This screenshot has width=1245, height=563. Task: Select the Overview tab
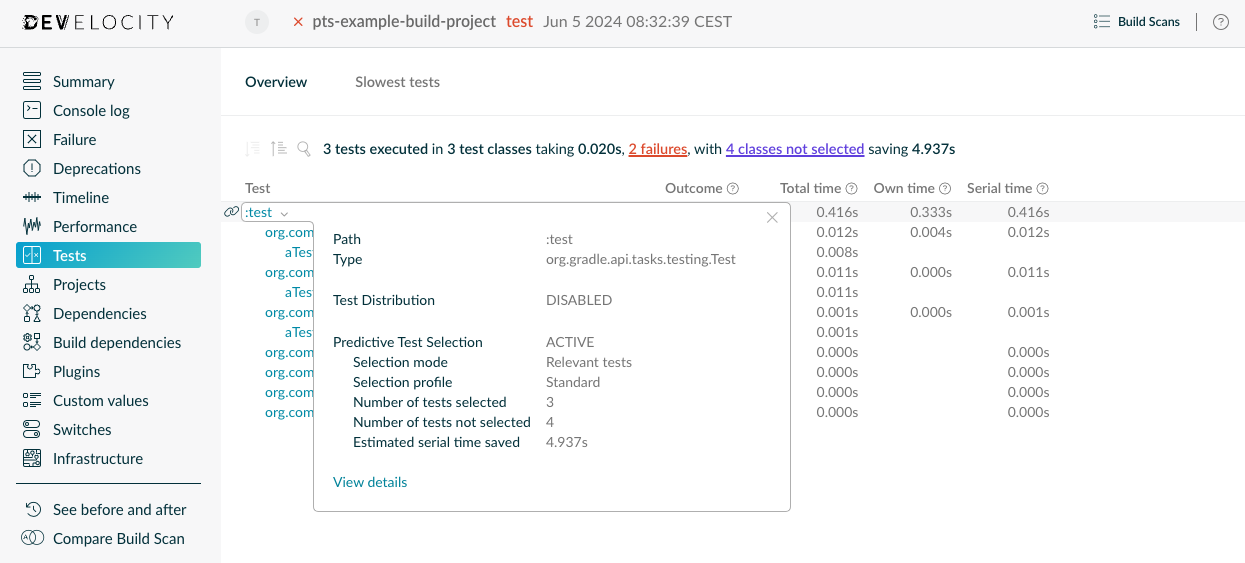(276, 82)
